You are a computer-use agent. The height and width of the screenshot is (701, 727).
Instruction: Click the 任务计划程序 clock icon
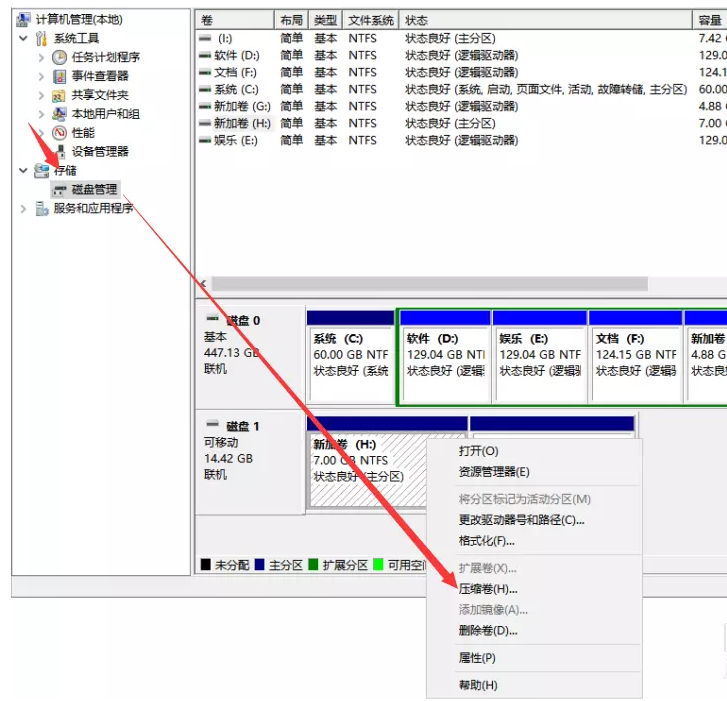pos(59,57)
